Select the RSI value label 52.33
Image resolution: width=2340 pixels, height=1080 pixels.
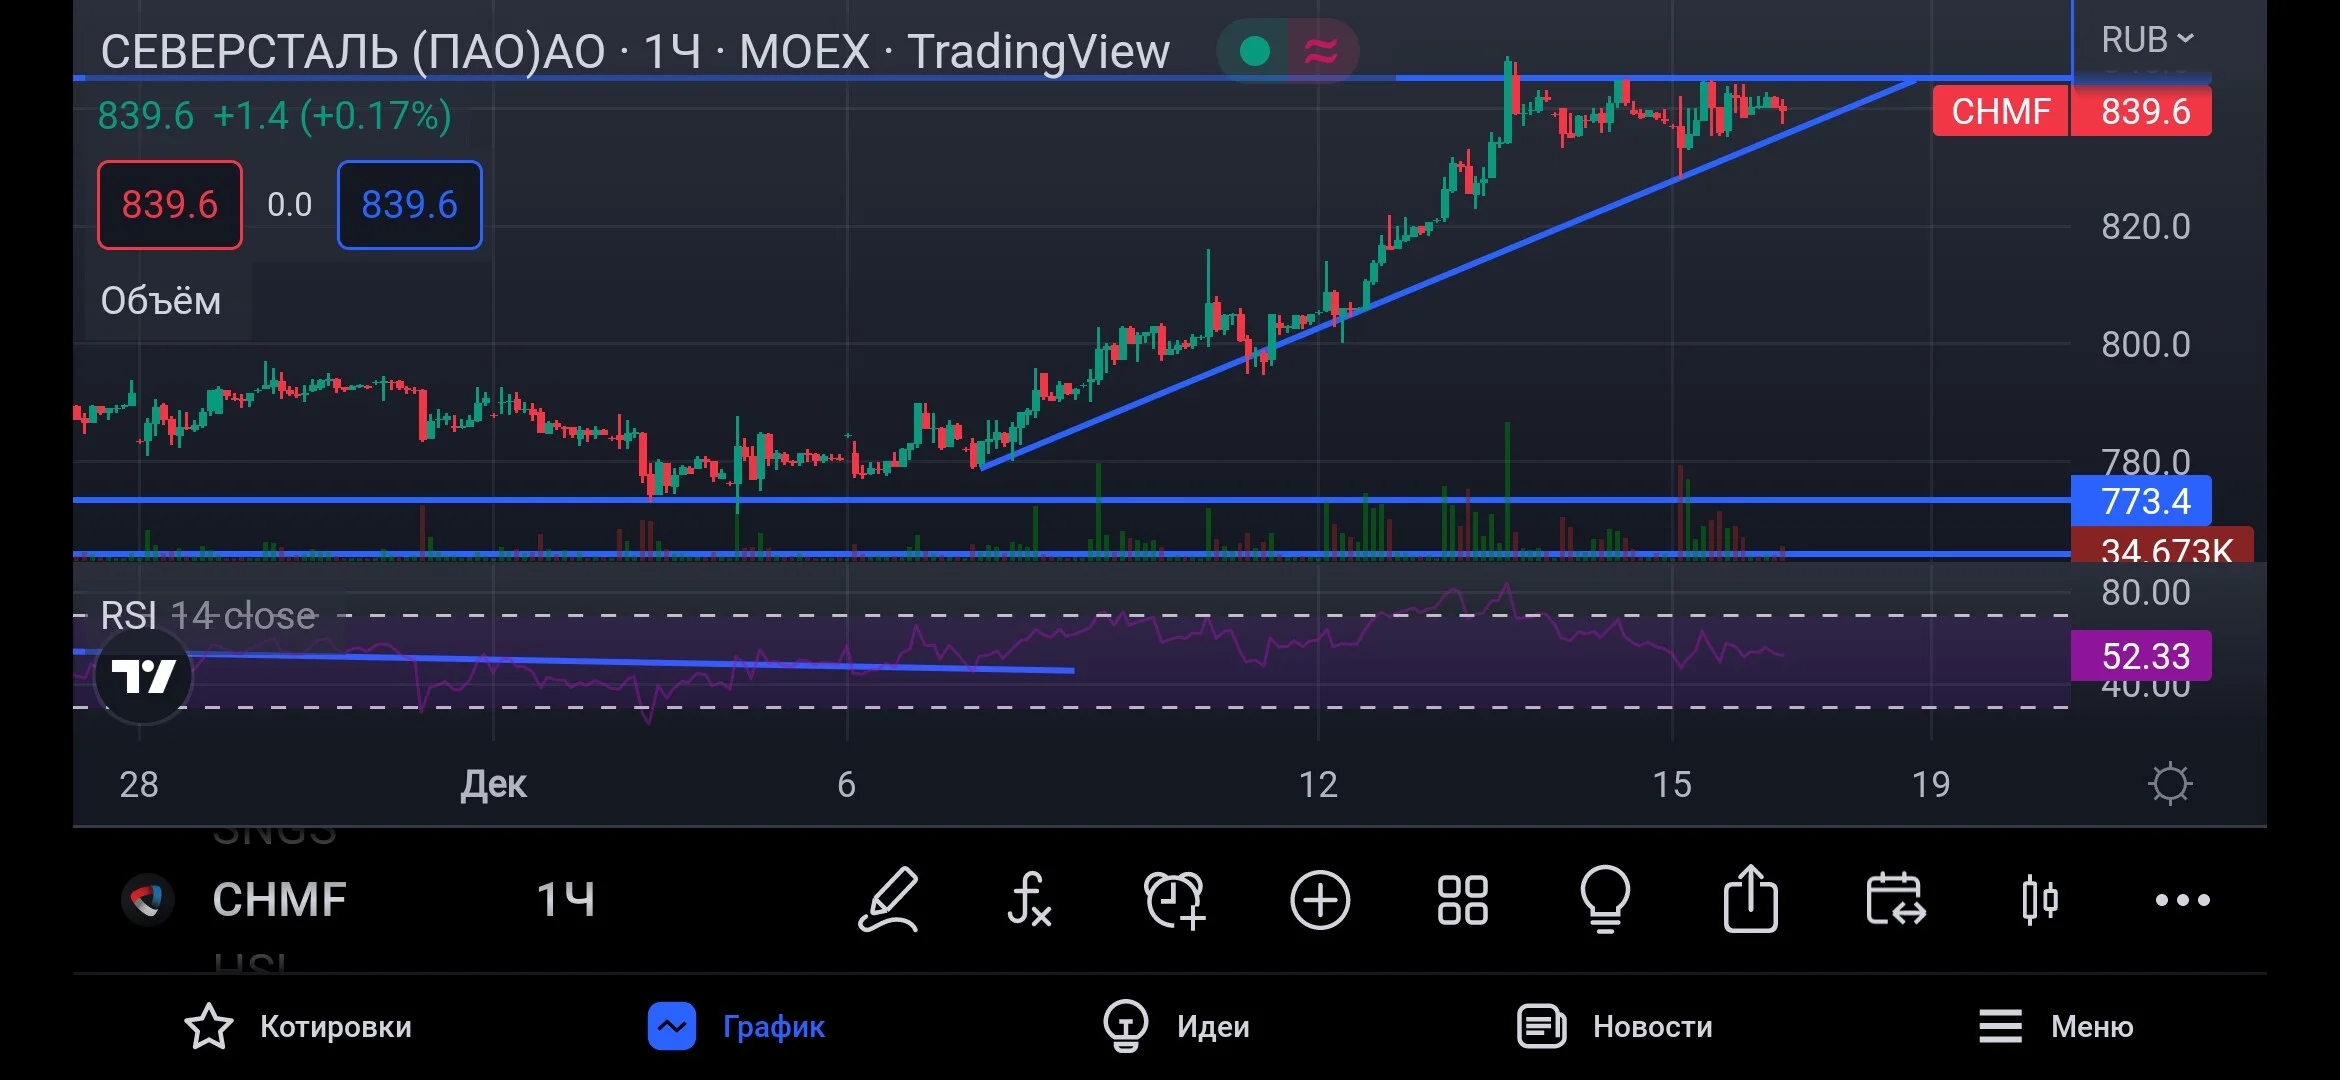pos(2141,656)
